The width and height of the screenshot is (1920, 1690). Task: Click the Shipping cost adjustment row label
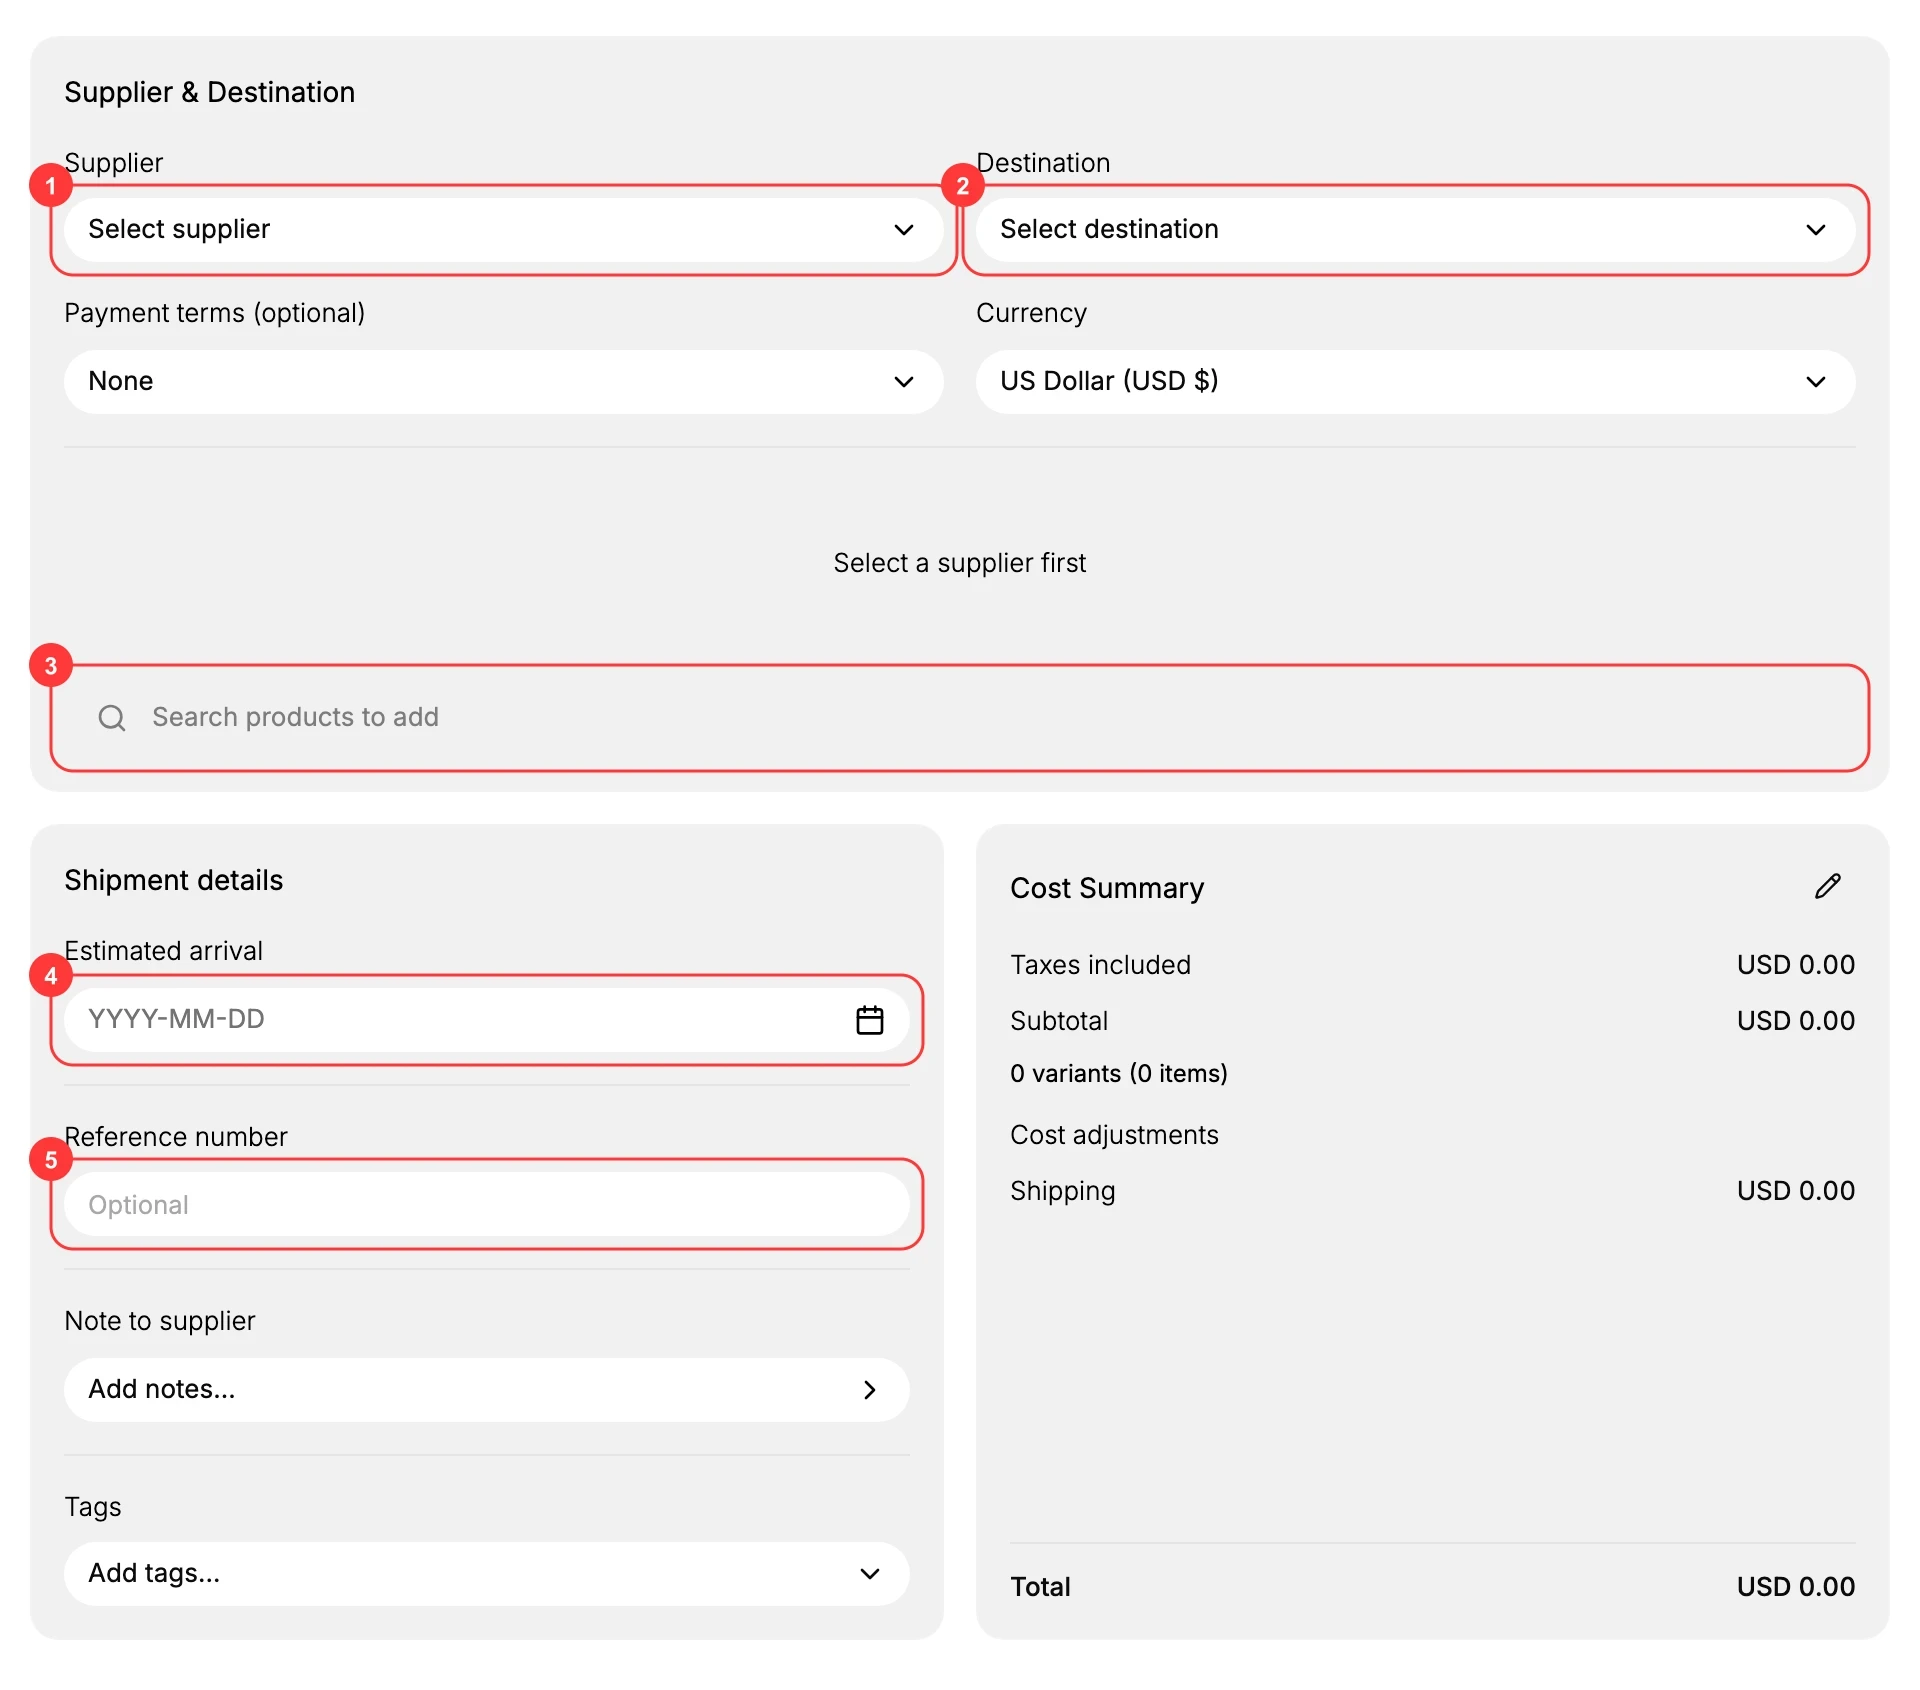coord(1062,1191)
